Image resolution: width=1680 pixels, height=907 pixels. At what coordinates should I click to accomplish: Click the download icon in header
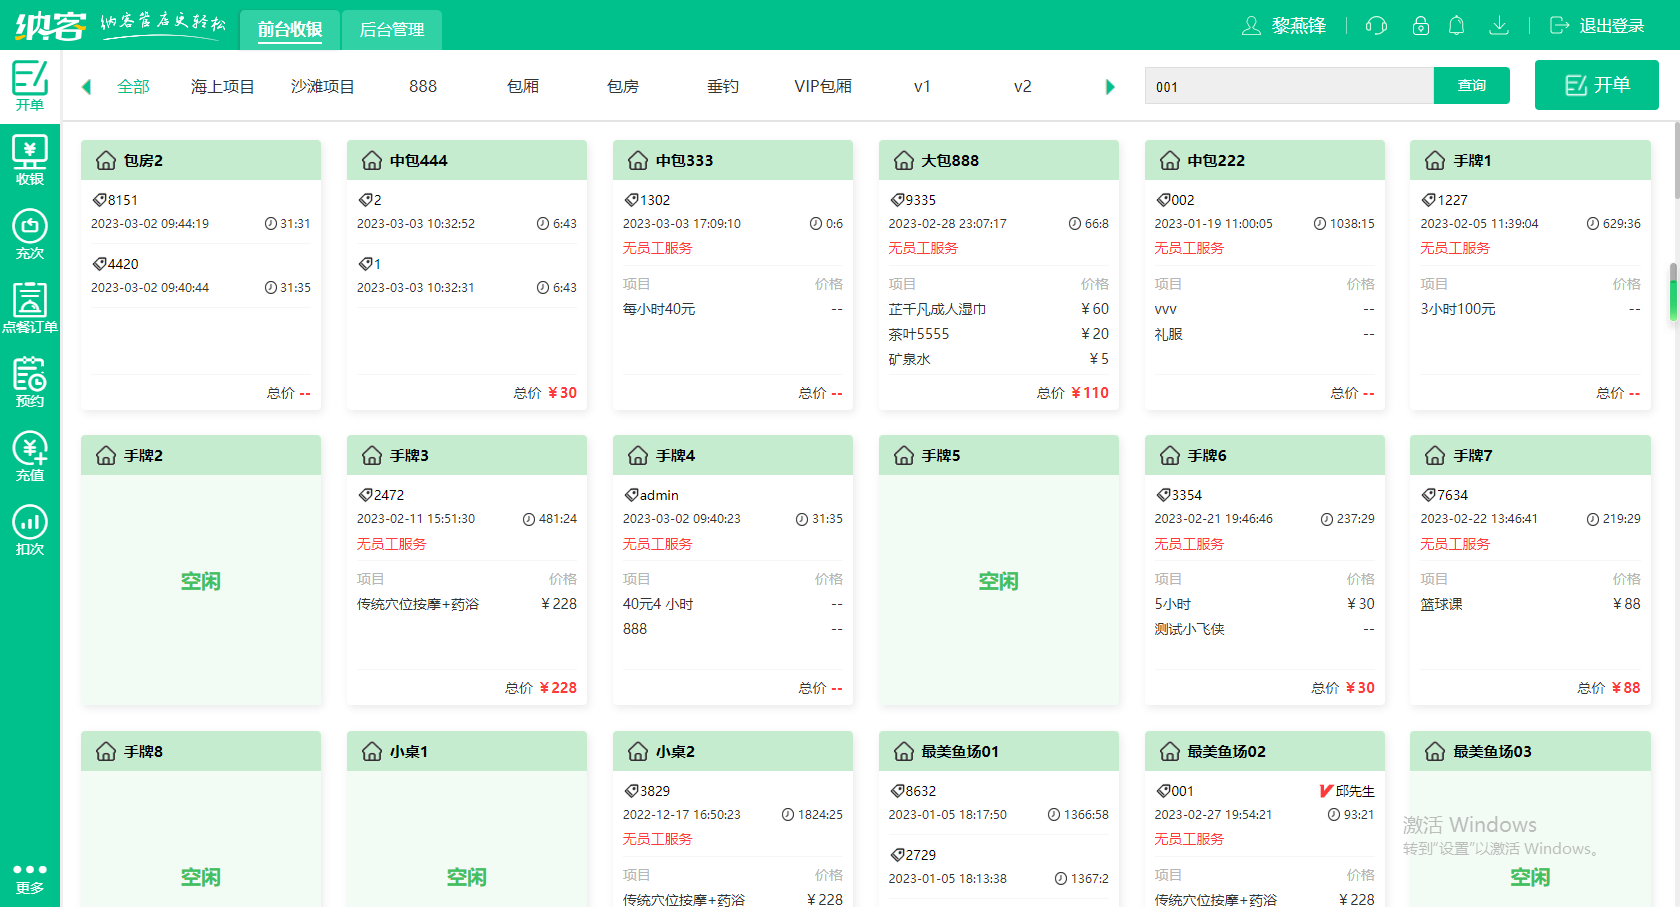point(1498,25)
